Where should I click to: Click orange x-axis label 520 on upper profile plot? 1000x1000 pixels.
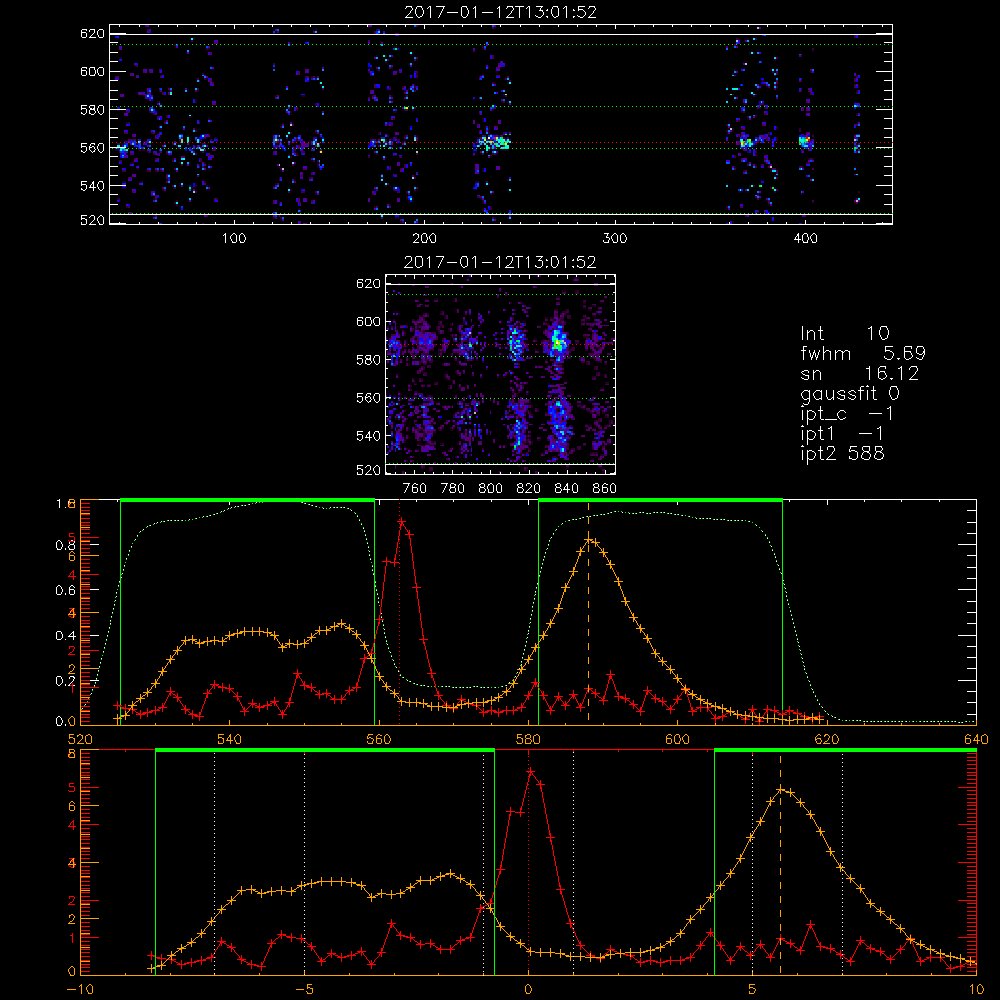tap(80, 739)
